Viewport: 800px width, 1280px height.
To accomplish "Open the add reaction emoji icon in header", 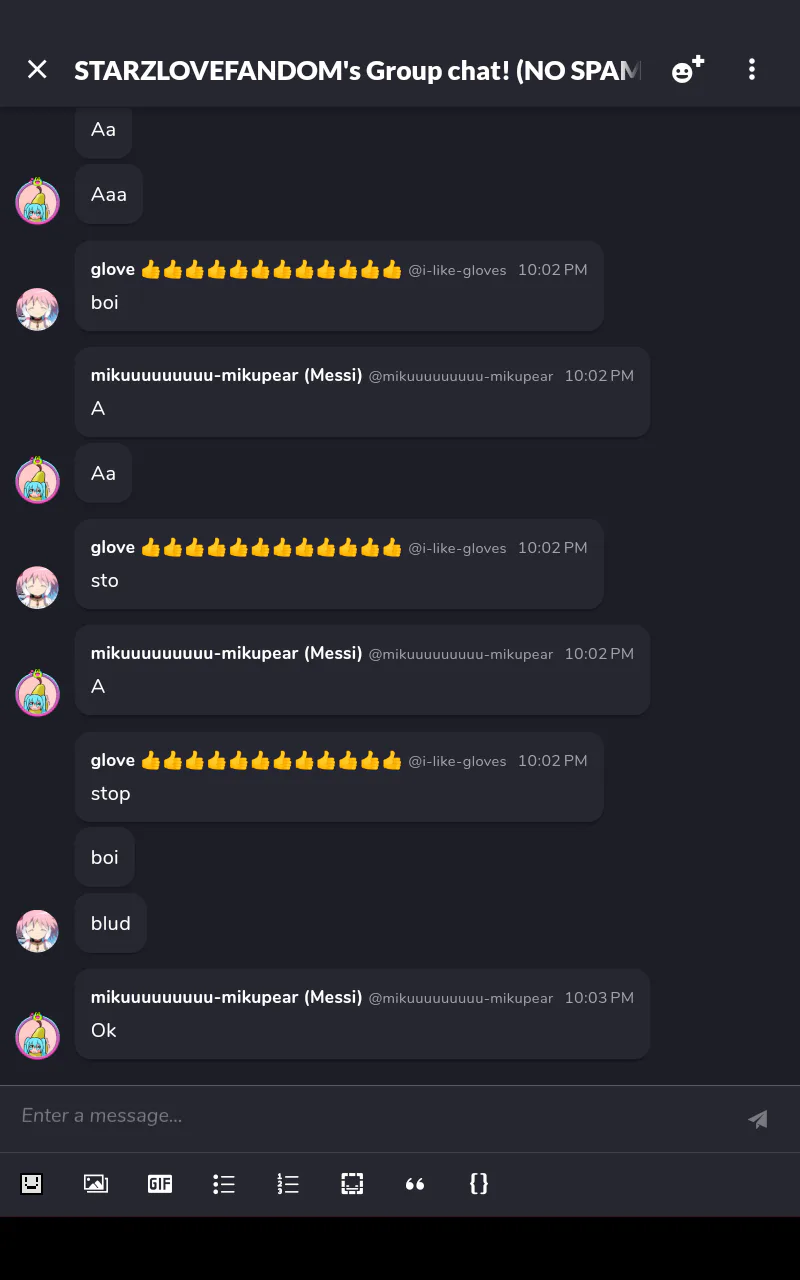I will click(688, 69).
